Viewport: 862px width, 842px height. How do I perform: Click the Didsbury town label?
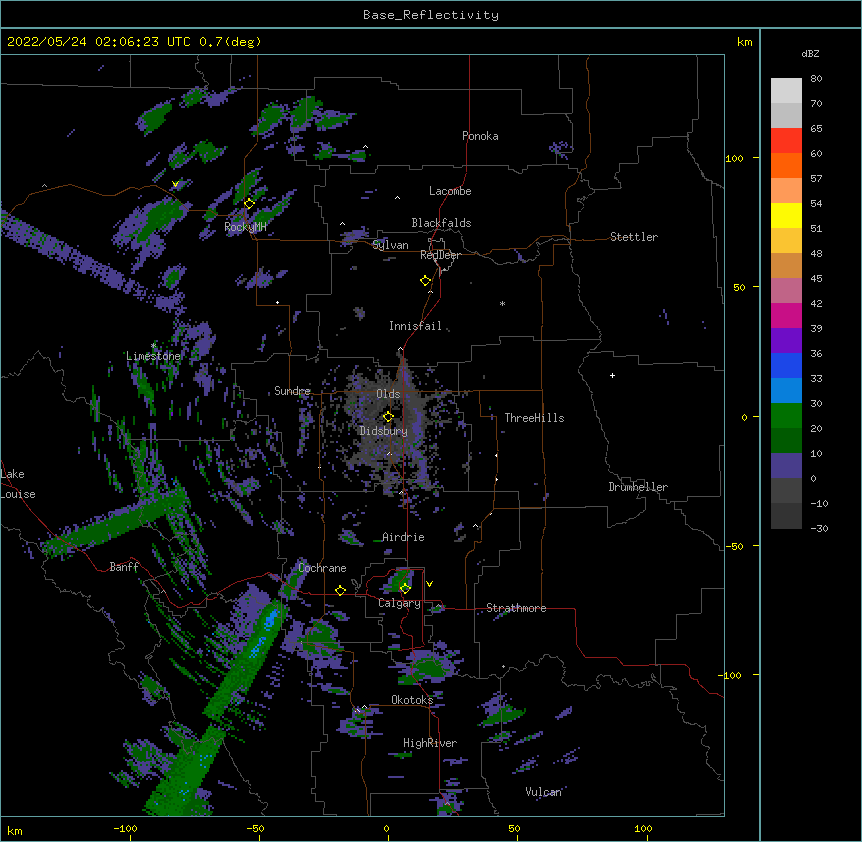[383, 431]
